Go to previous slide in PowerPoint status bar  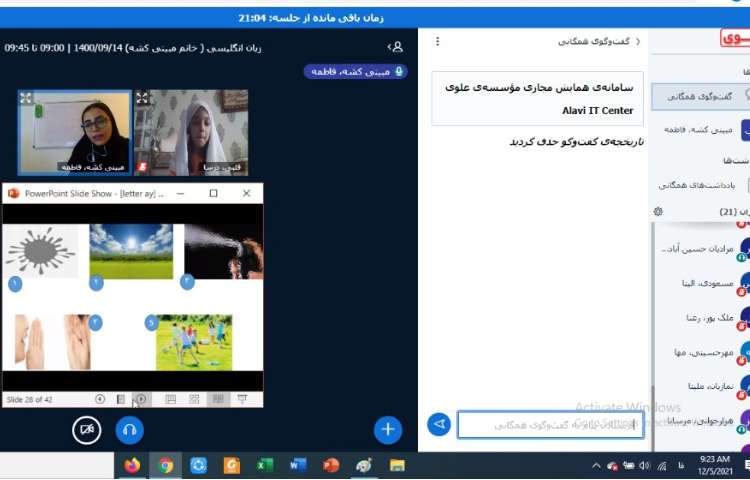99,399
